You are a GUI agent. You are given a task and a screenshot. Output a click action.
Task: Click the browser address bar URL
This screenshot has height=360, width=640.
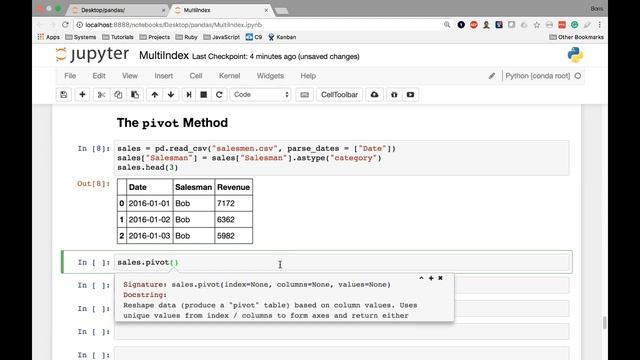174,25
